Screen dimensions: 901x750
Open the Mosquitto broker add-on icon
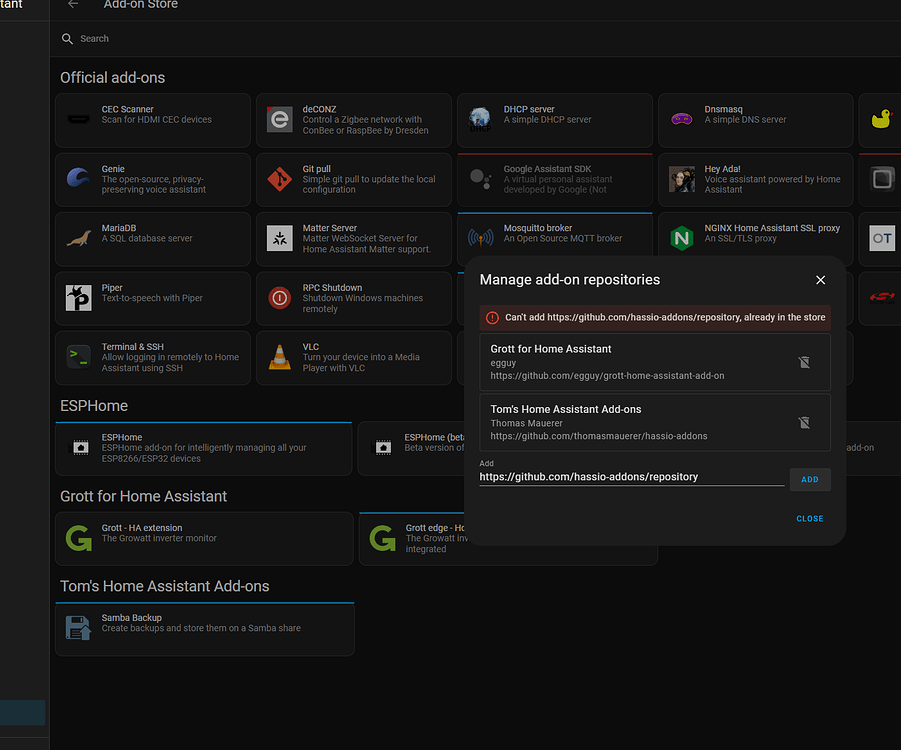click(x=480, y=238)
